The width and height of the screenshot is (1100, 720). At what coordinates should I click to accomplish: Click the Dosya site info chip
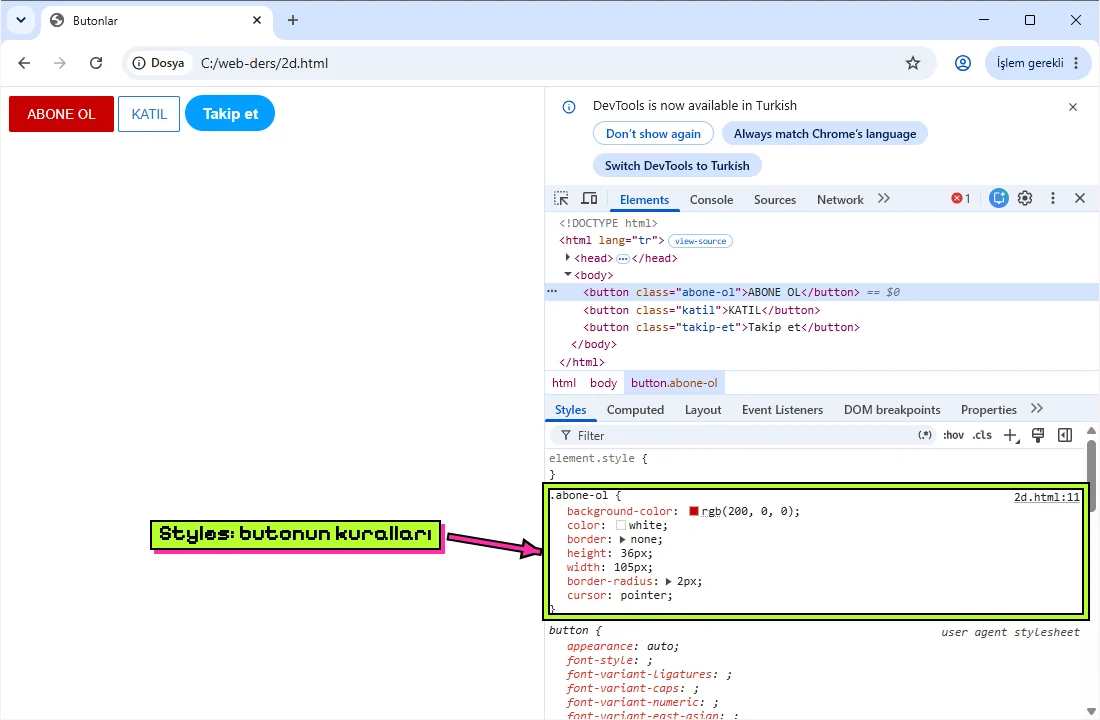click(x=159, y=63)
